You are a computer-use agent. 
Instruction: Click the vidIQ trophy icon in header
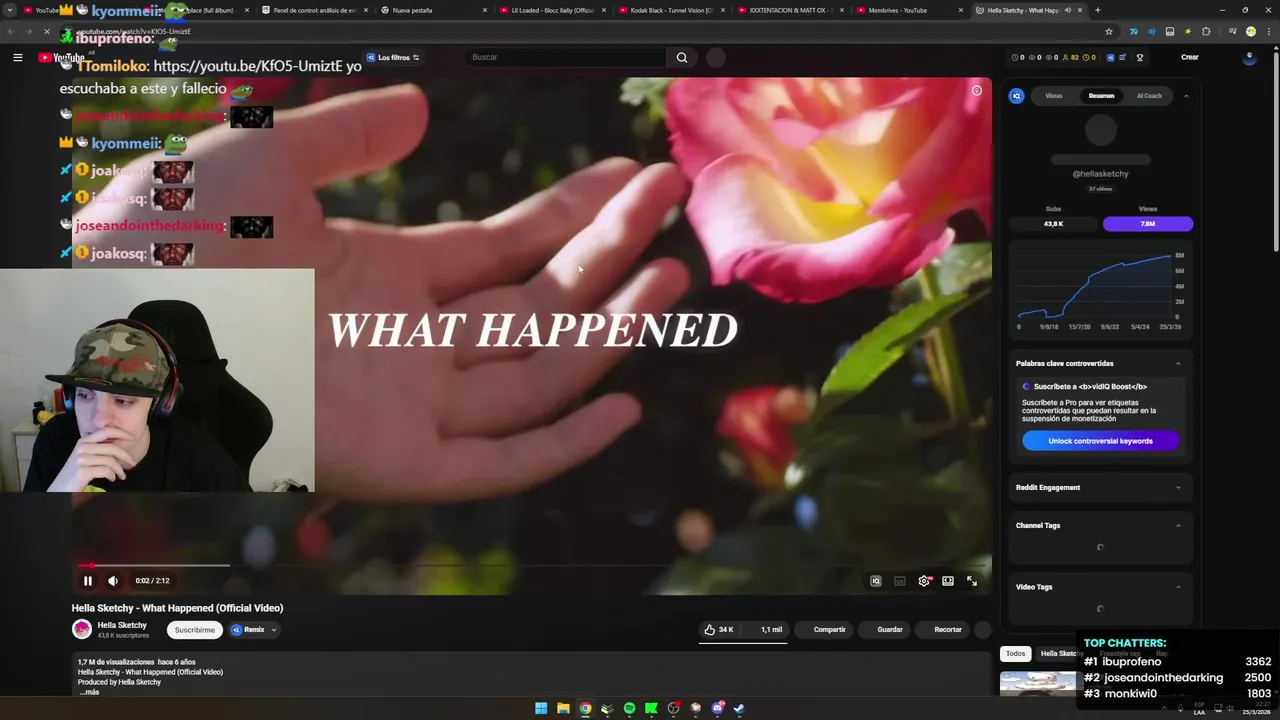pos(1140,57)
